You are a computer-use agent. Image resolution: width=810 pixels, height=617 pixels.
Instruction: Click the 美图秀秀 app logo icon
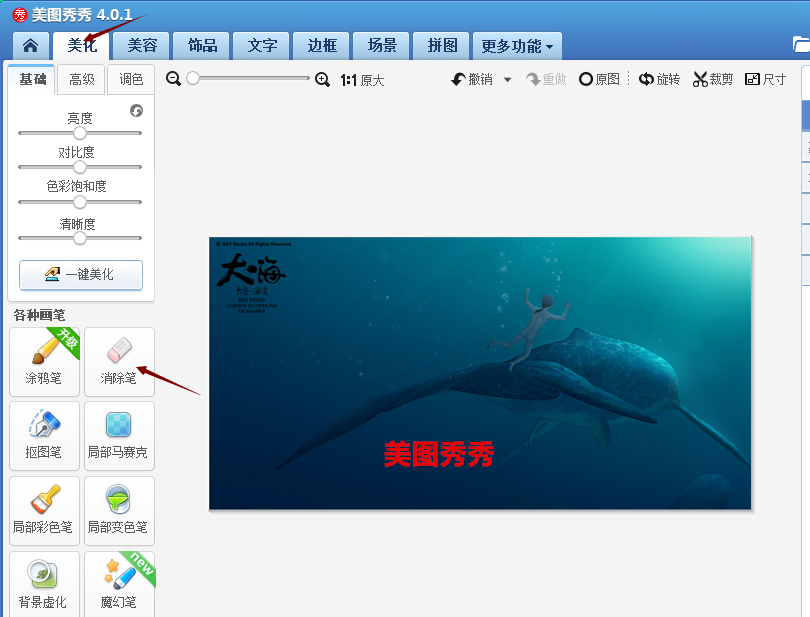pos(20,15)
